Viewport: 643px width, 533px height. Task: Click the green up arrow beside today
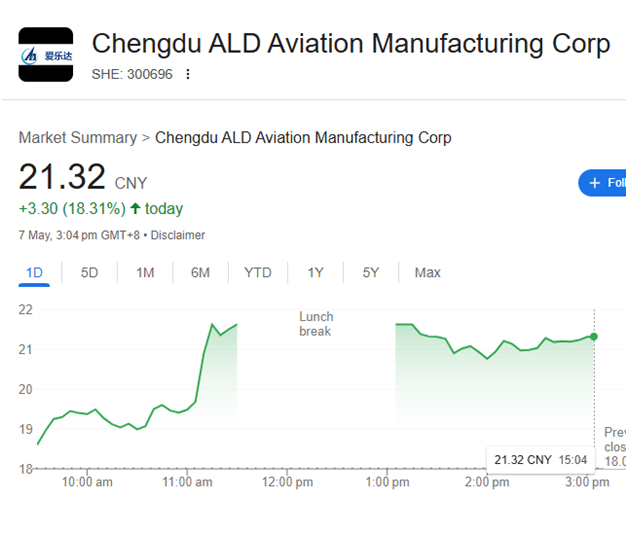136,209
